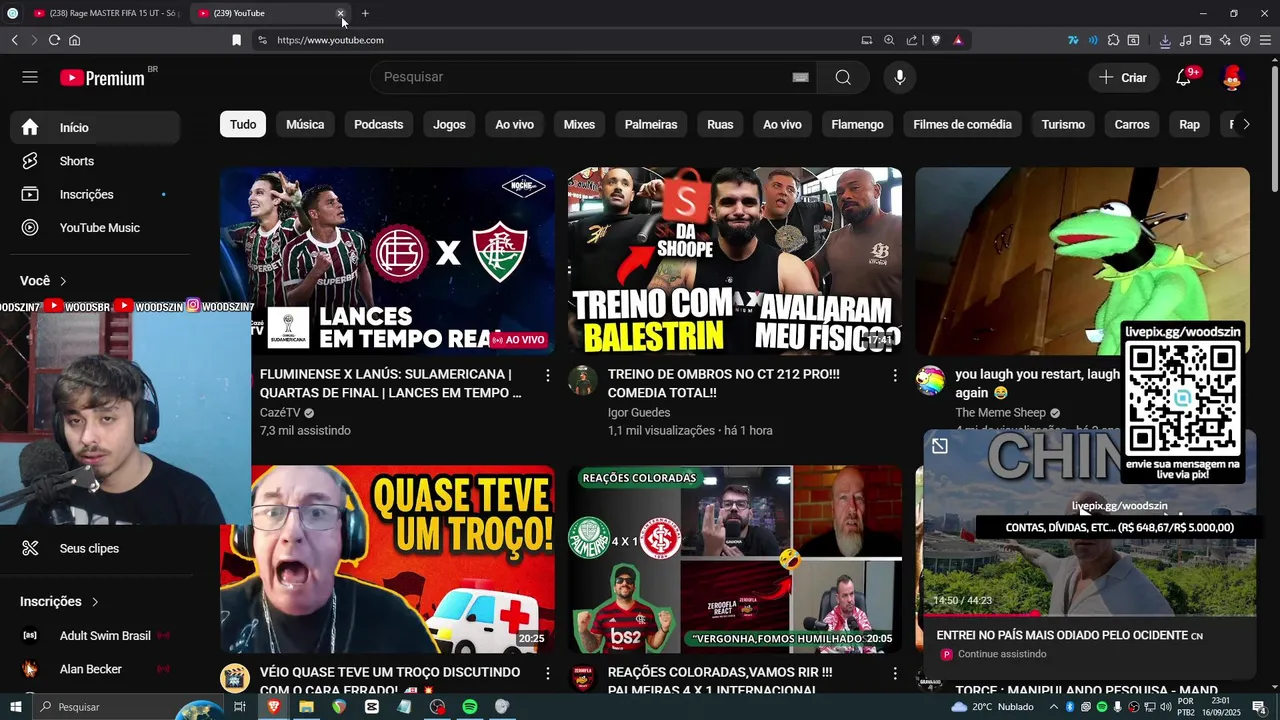Select the Palmeiras filter chip

[651, 124]
